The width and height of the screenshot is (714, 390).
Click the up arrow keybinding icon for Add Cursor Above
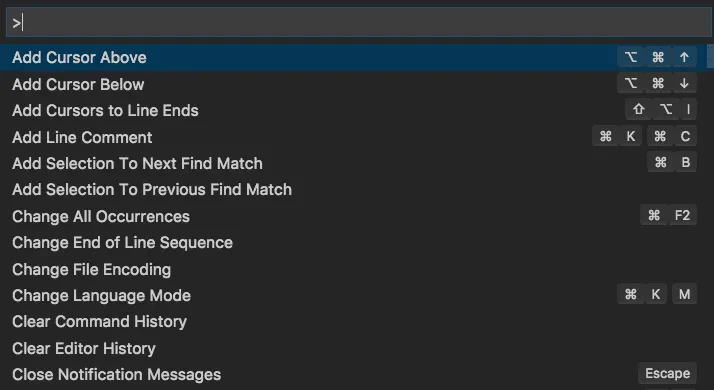pyautogui.click(x=684, y=57)
